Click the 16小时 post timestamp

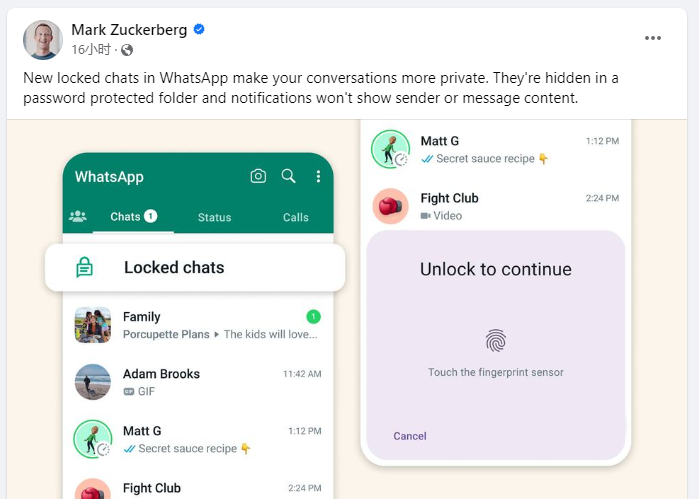tap(91, 49)
